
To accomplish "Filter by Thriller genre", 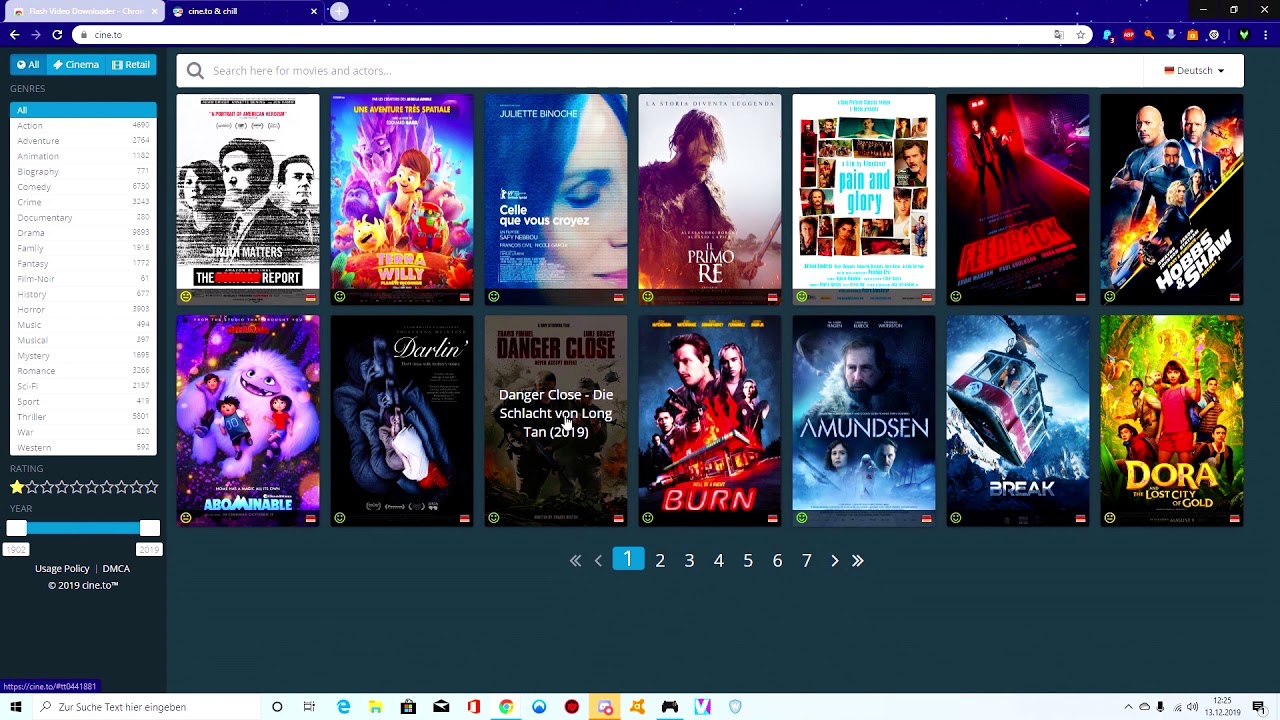I will tap(83, 417).
